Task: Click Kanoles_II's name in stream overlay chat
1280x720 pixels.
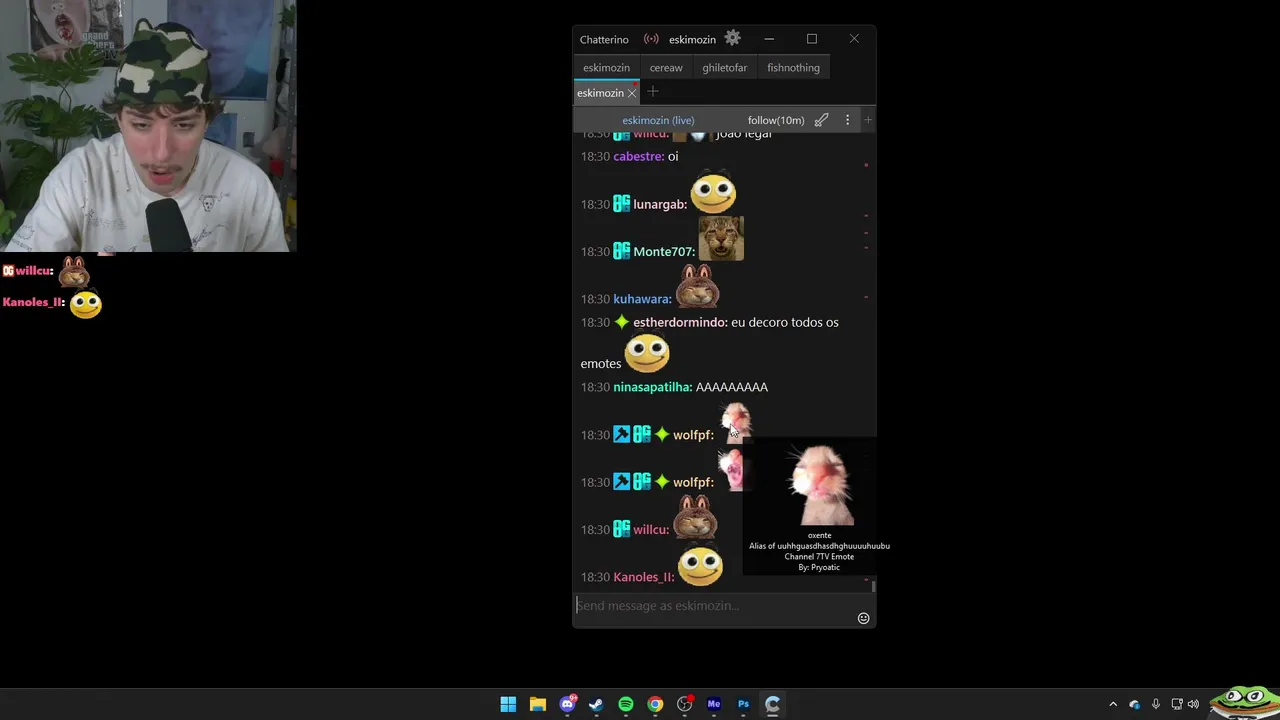Action: pos(34,302)
